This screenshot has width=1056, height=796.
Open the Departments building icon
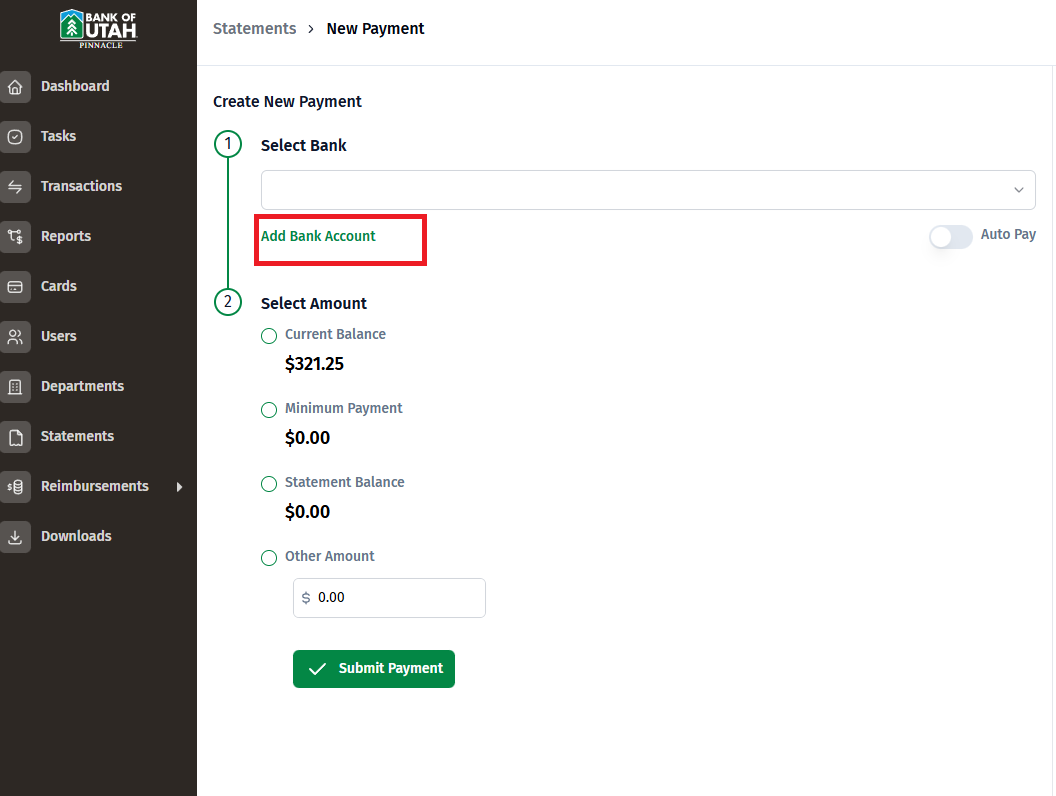tap(15, 387)
